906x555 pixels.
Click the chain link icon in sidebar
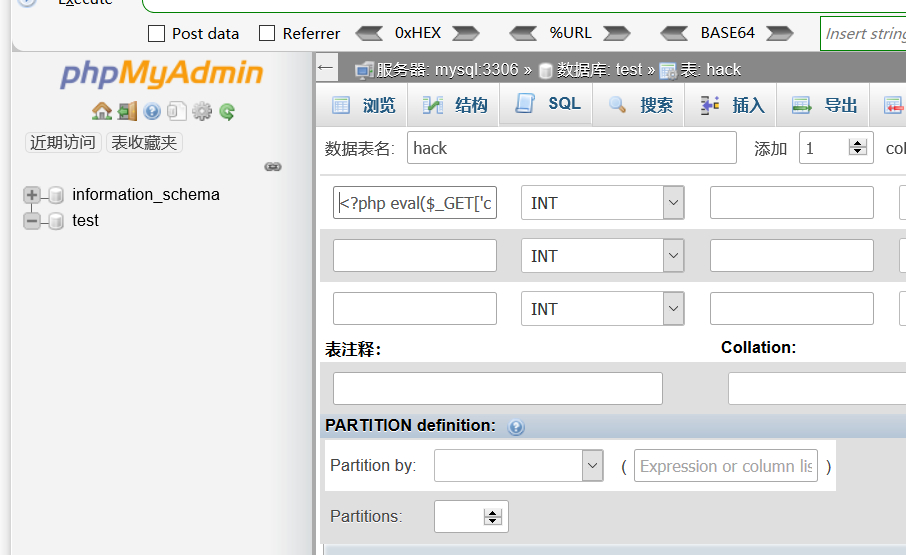coord(272,166)
